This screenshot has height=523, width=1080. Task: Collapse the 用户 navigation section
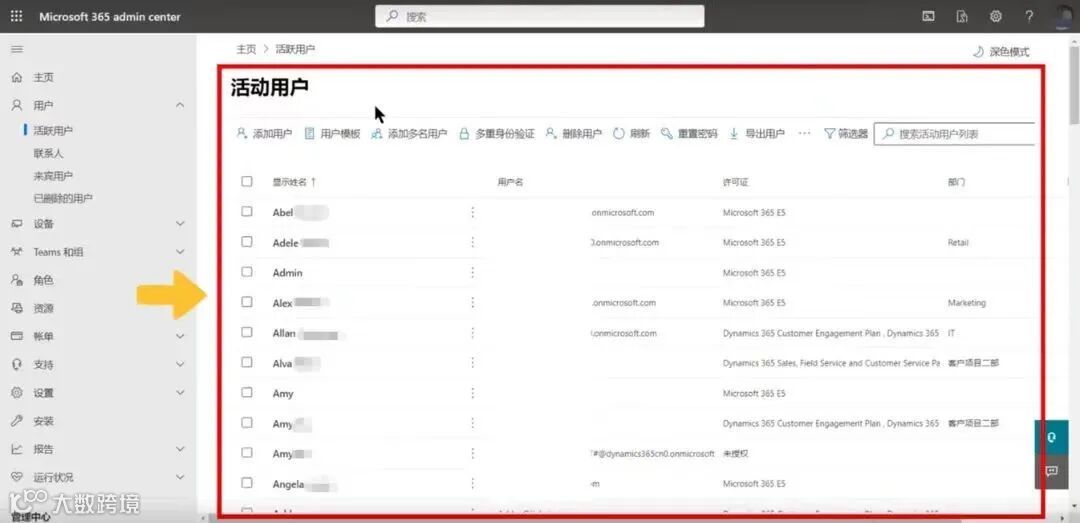[180, 105]
